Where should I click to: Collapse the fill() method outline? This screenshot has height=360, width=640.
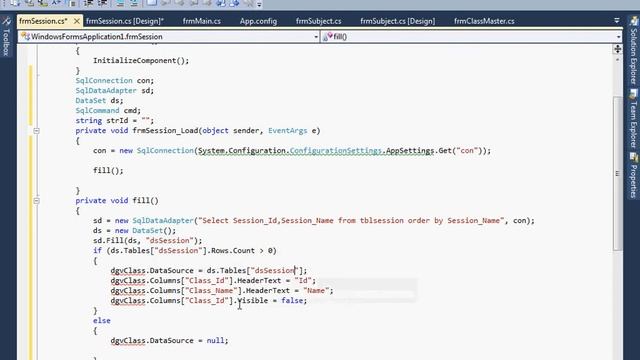36,201
